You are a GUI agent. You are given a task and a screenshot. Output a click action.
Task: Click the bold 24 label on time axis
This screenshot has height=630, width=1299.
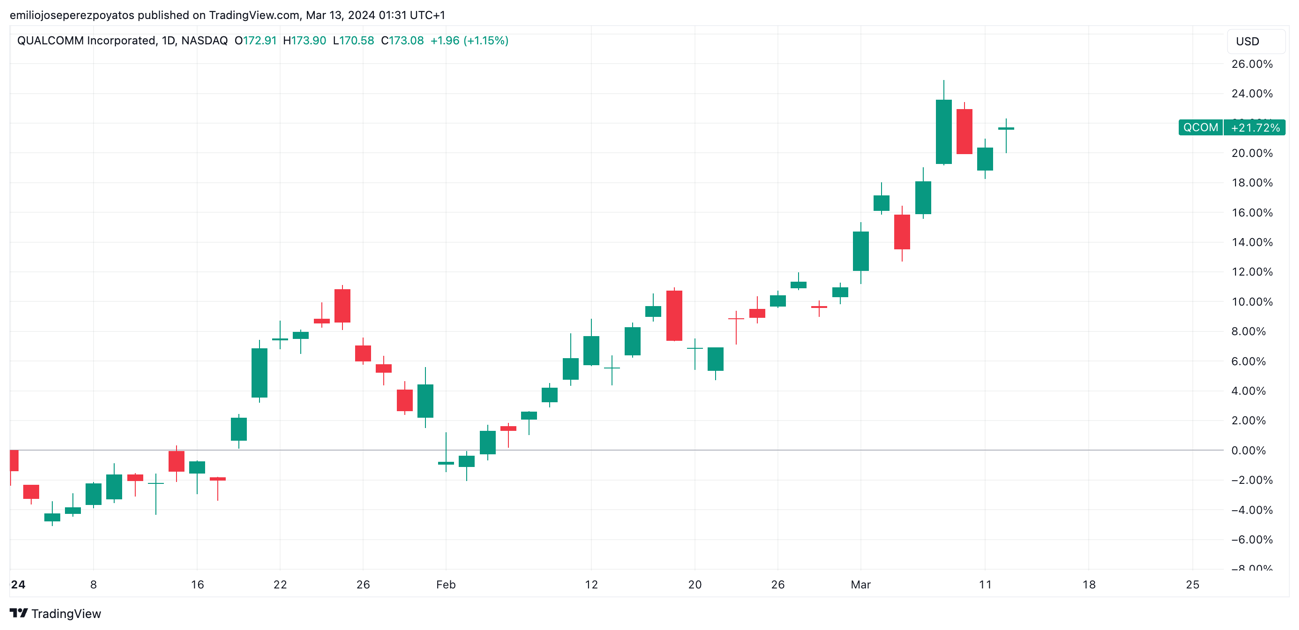(17, 585)
